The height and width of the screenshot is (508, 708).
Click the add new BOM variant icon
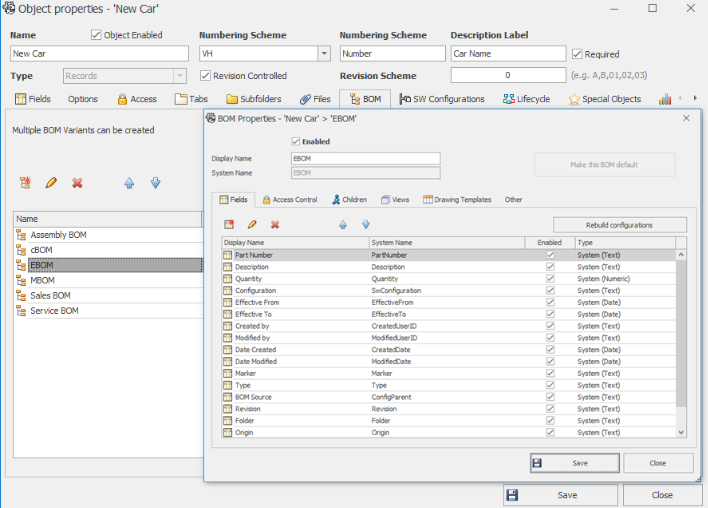point(25,183)
